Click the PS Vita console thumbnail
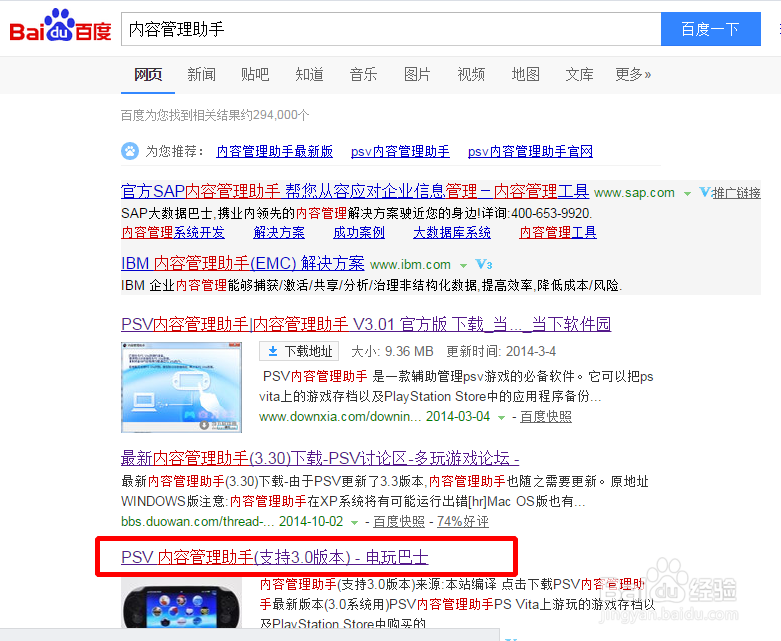Viewport: 781px width, 641px height. (x=181, y=604)
